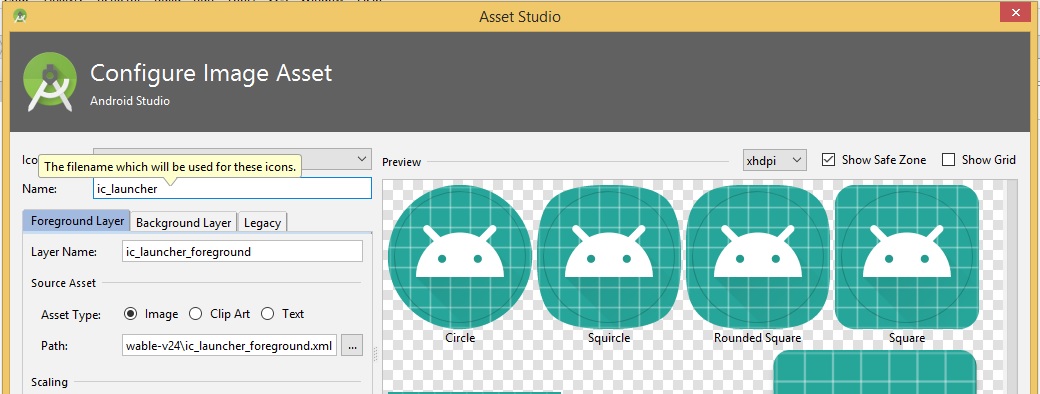The width and height of the screenshot is (1040, 394).
Task: Switch to the Foreground Layer tab
Action: point(77,221)
